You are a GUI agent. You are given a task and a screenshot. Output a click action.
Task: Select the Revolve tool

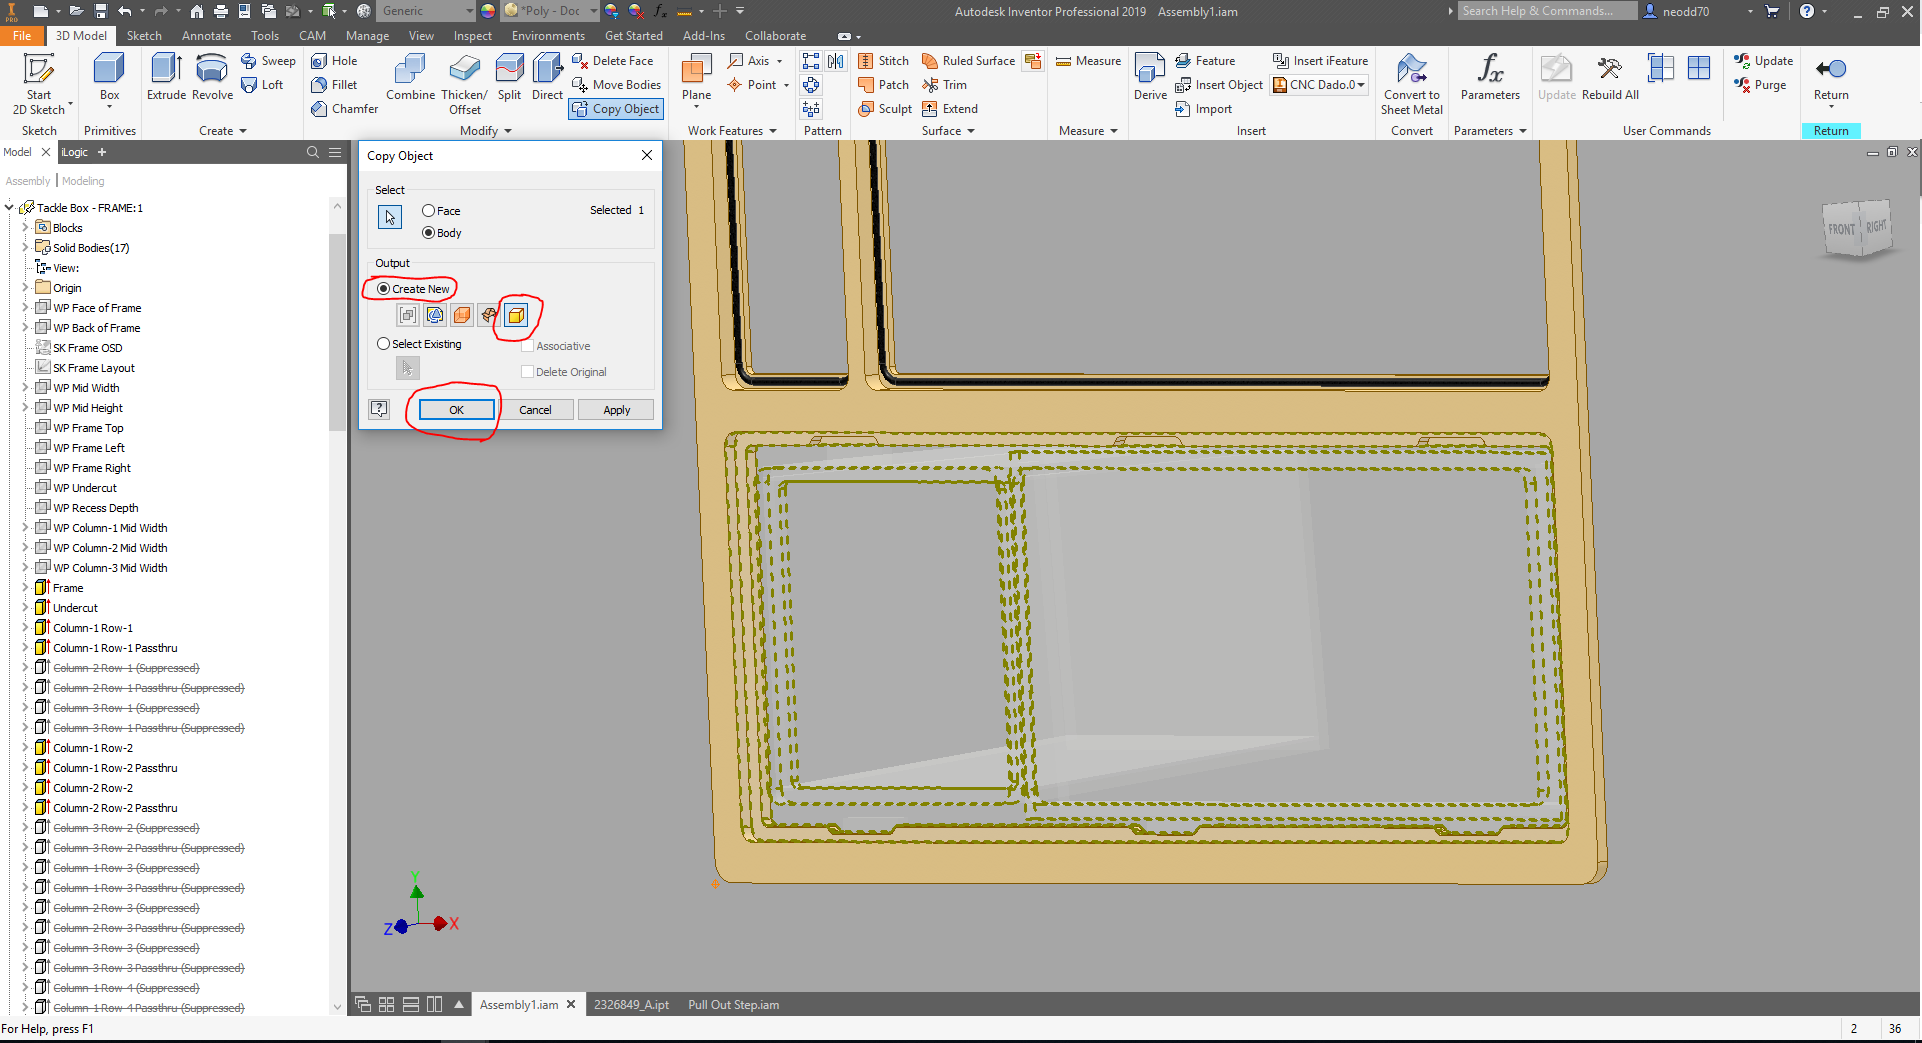pyautogui.click(x=212, y=77)
